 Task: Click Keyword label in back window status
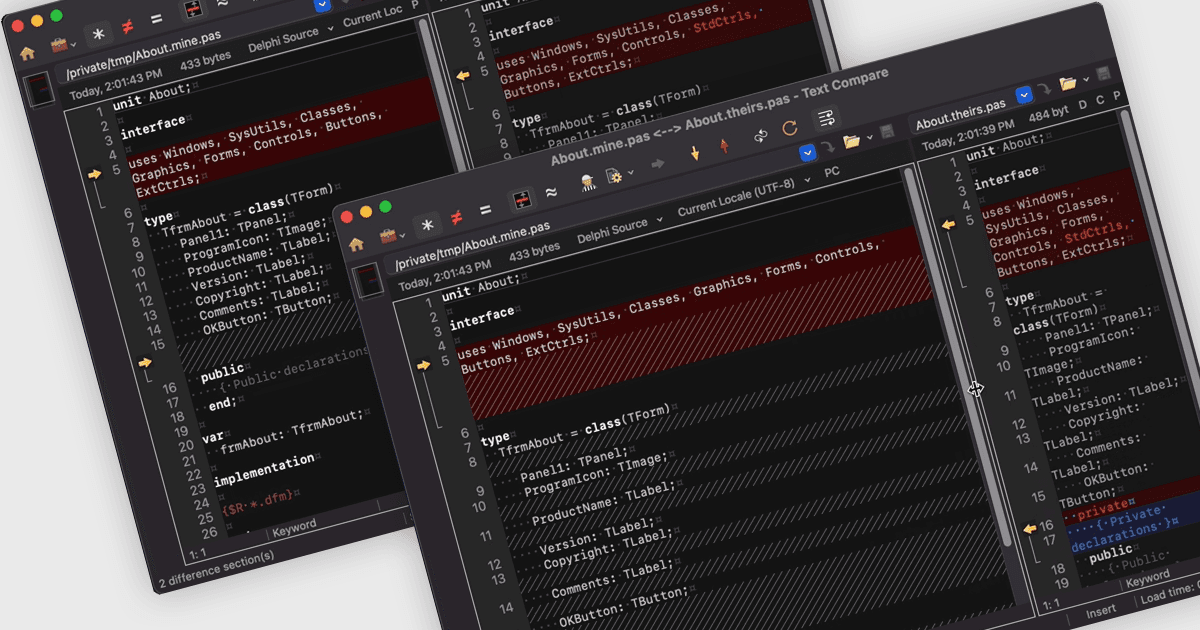294,525
